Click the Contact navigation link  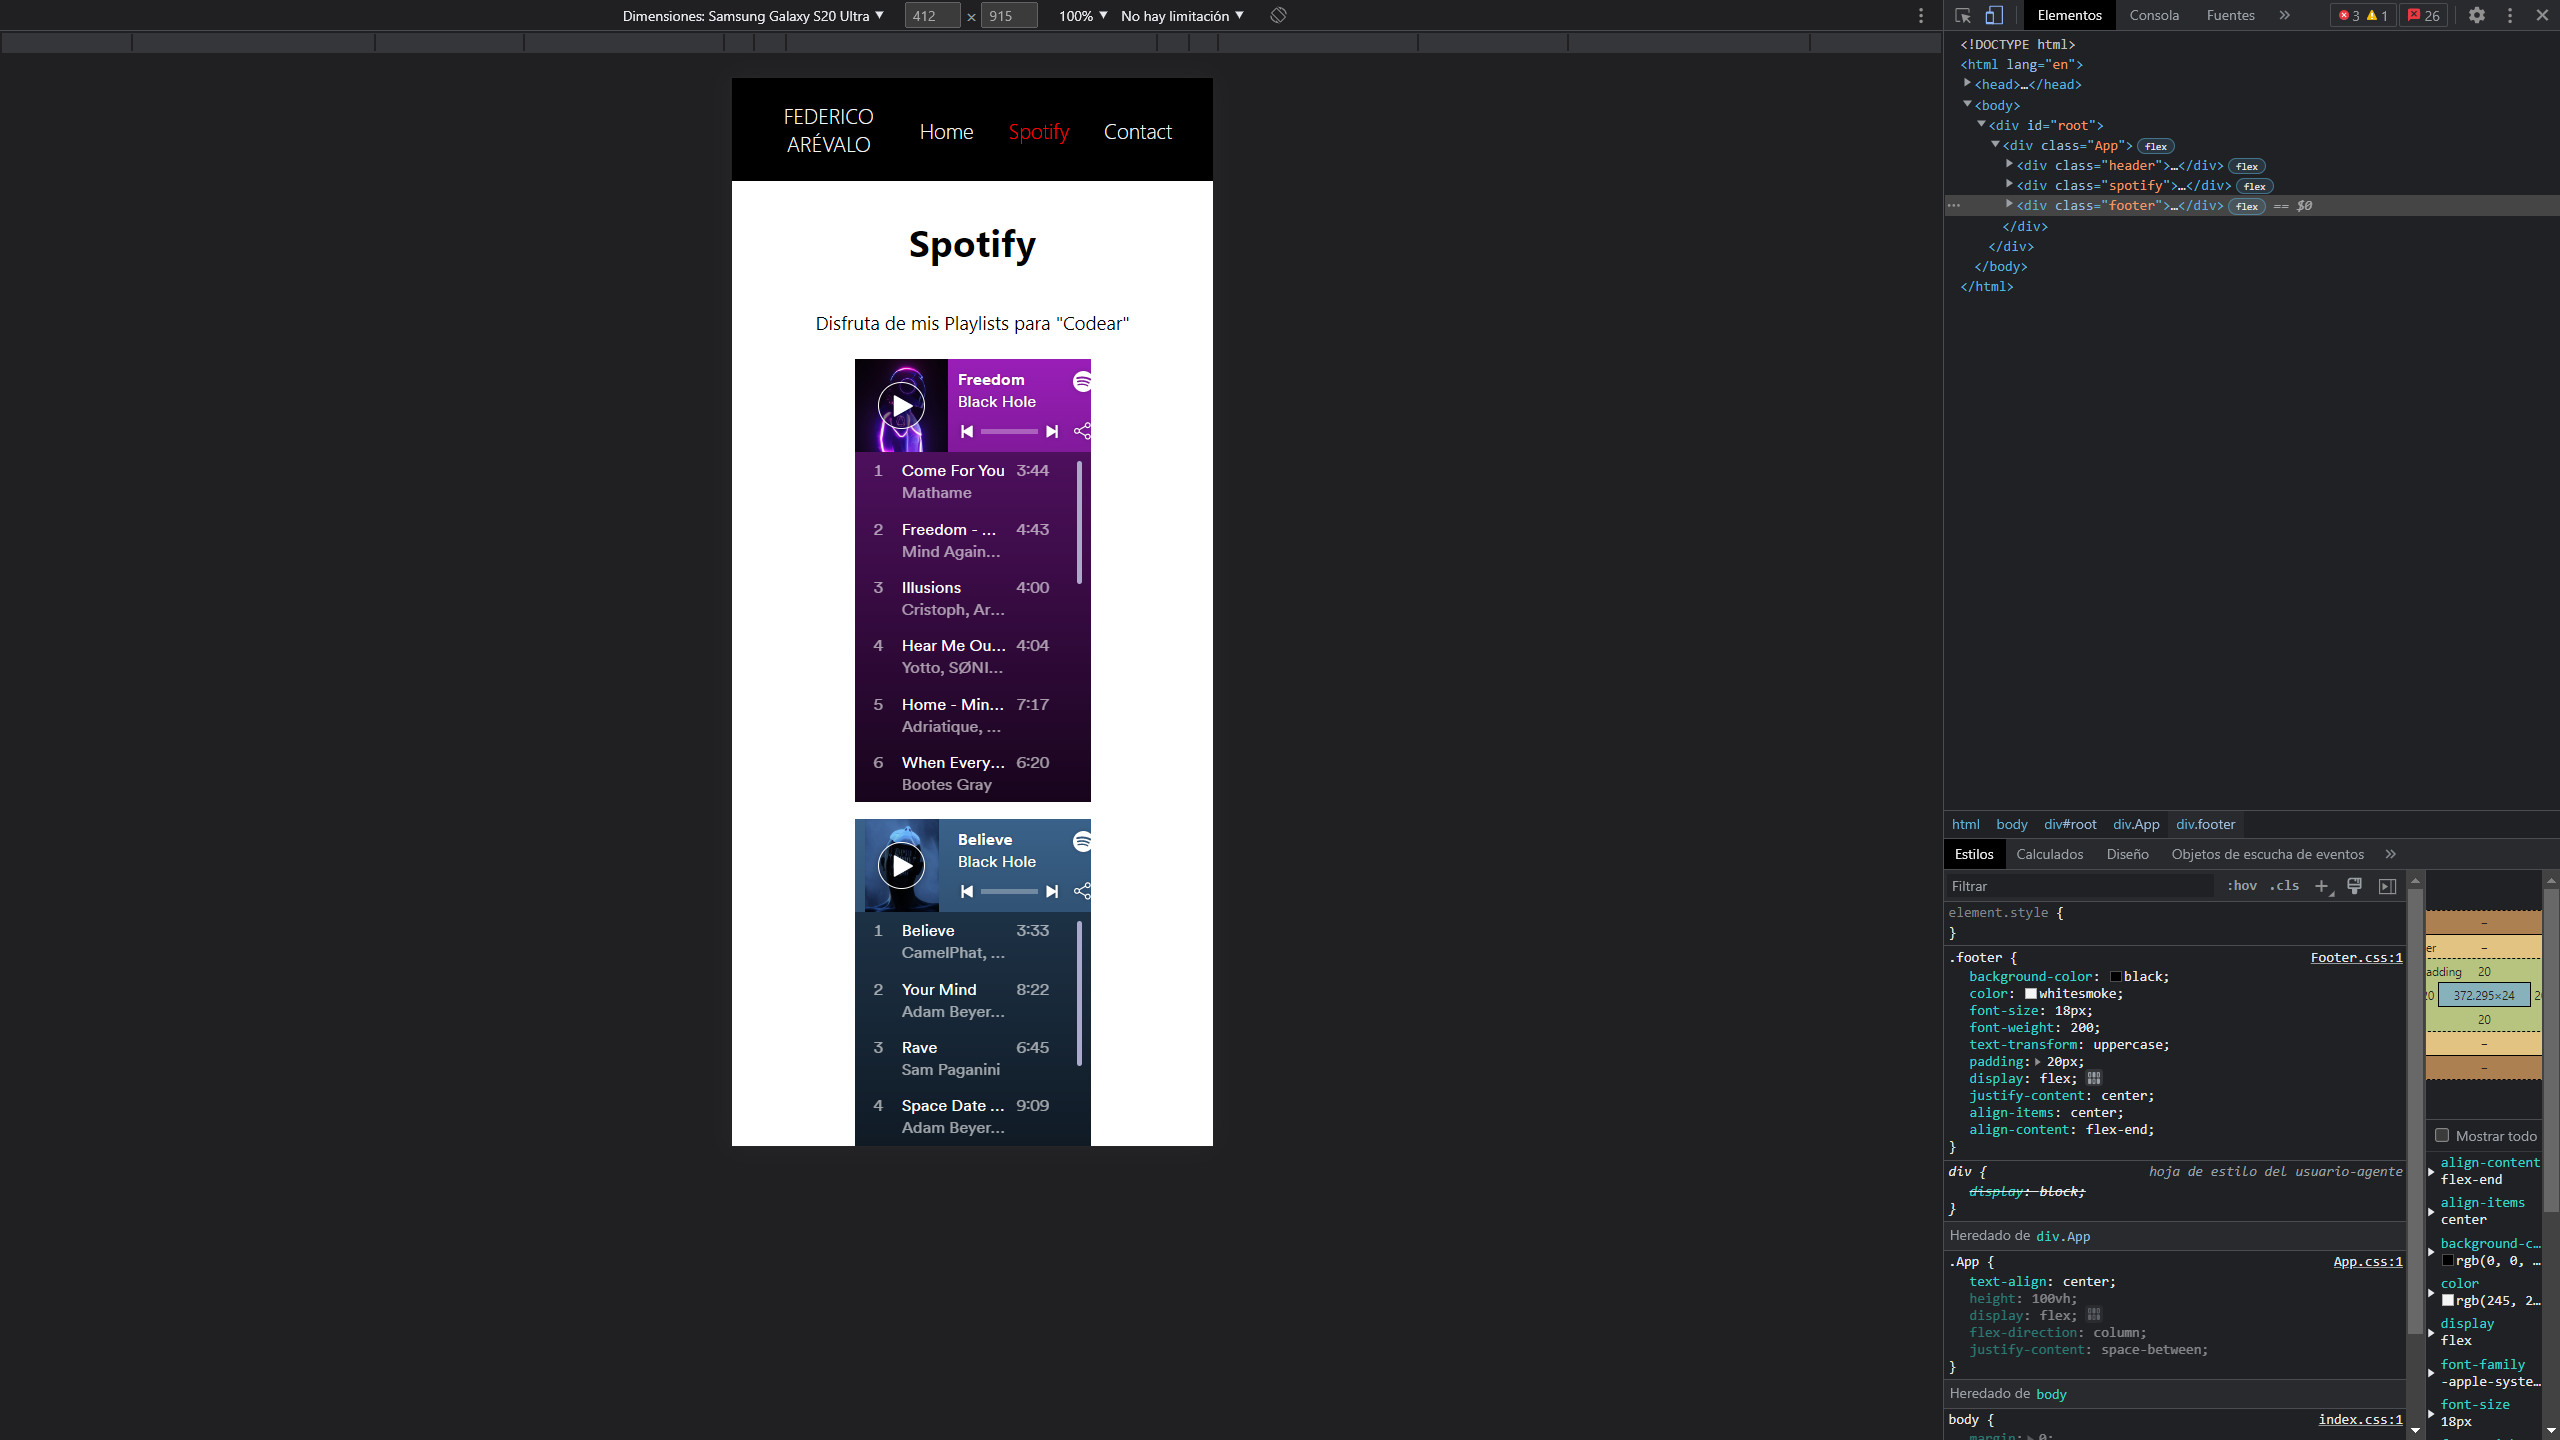(1137, 132)
